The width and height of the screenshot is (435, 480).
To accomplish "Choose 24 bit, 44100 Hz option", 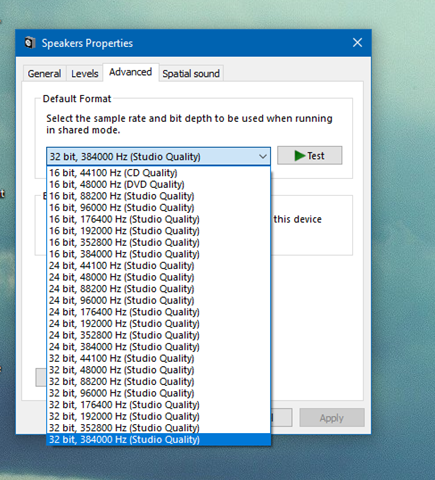I will (x=159, y=266).
